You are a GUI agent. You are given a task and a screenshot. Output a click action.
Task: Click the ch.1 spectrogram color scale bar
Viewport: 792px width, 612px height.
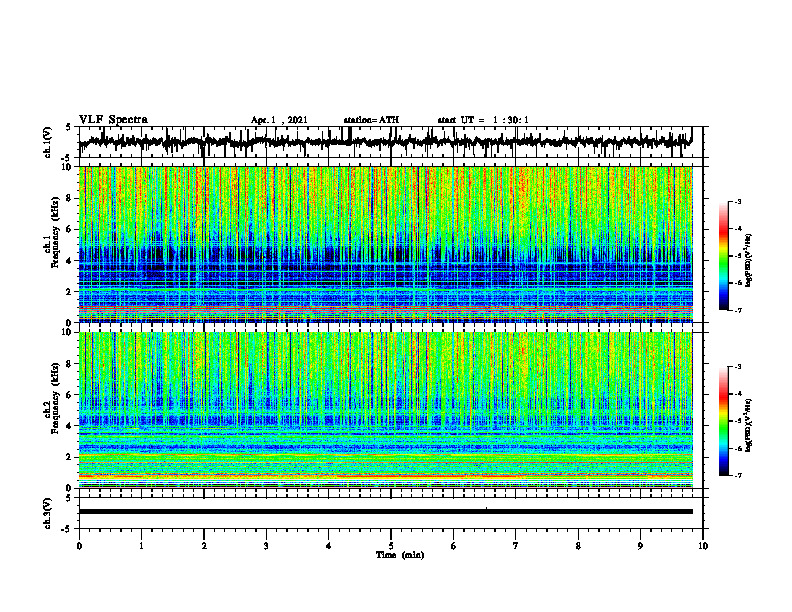pos(723,256)
